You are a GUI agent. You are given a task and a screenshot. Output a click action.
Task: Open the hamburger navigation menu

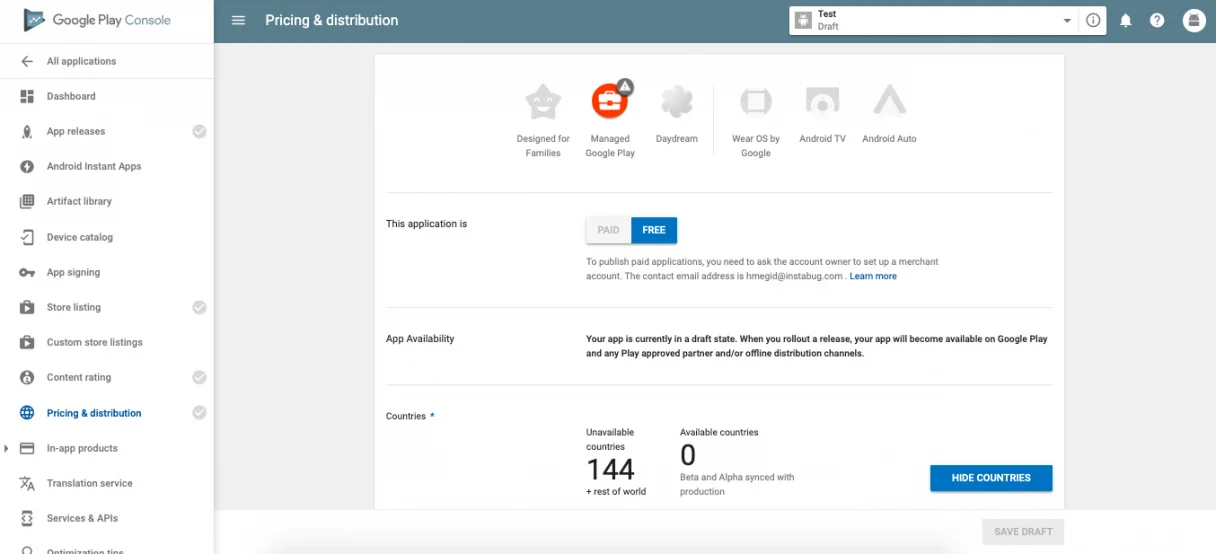(x=238, y=20)
